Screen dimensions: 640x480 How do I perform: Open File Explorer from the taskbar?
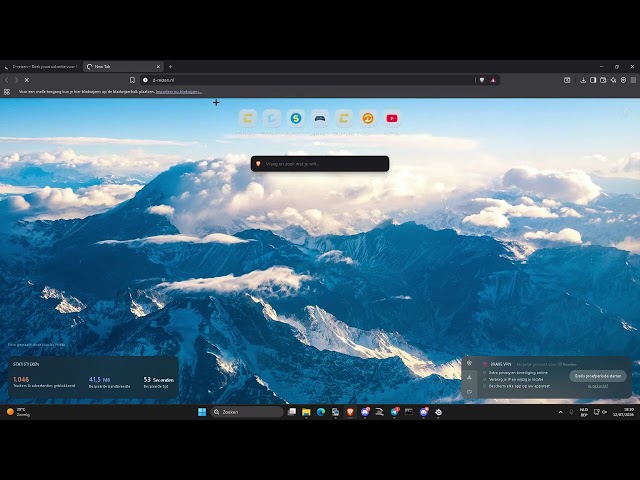(306, 412)
